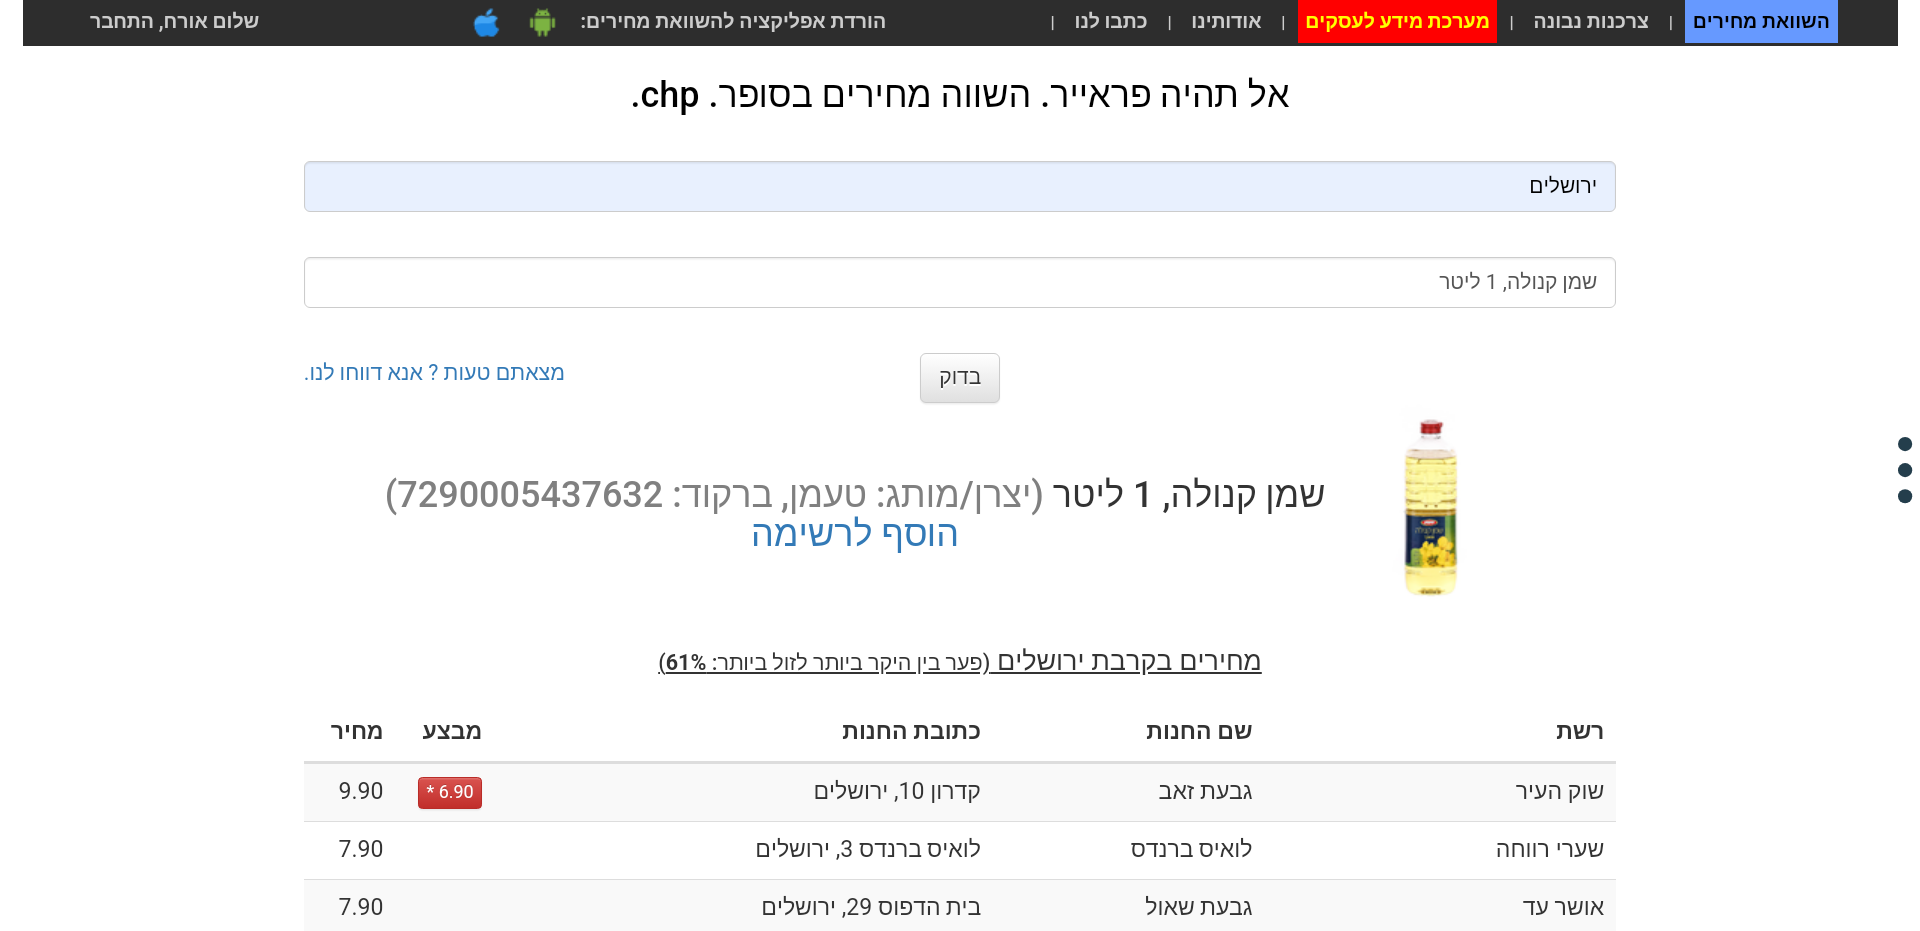Click הוסף לרשימה to add product to list

tap(855, 534)
